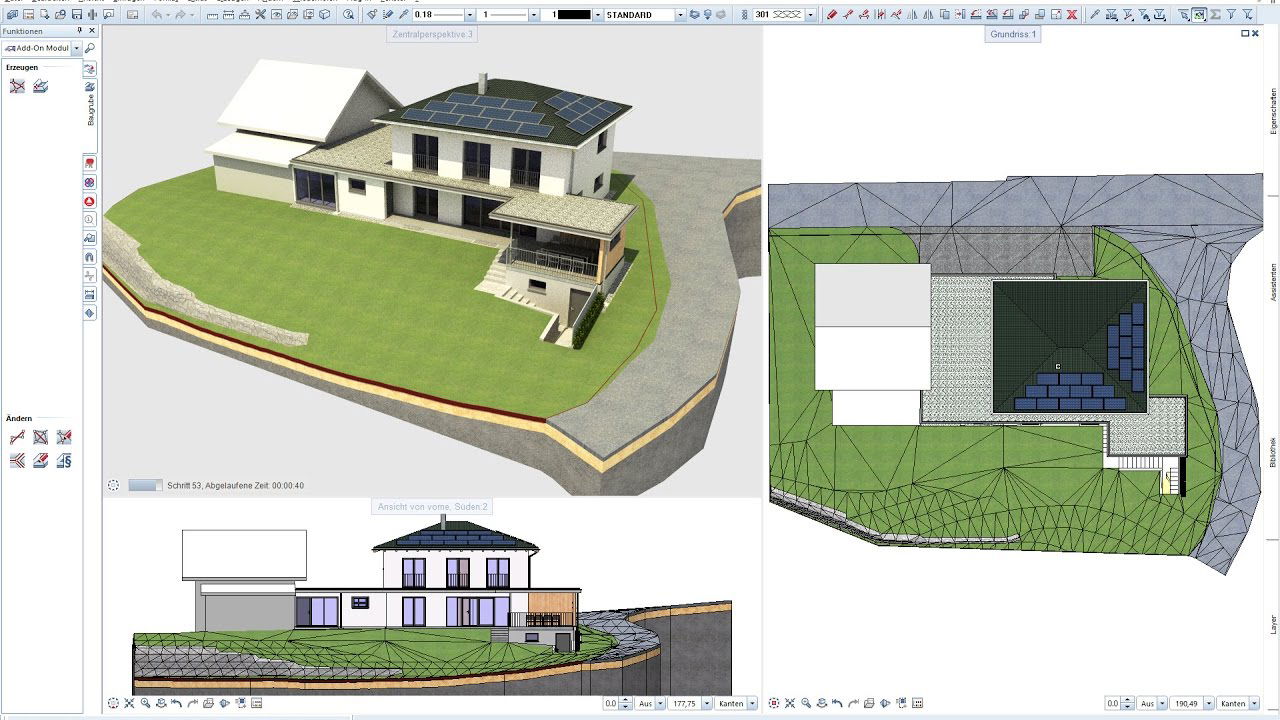Maximize the Grundriss view window
Viewport: 1280px width, 720px height.
point(1246,33)
